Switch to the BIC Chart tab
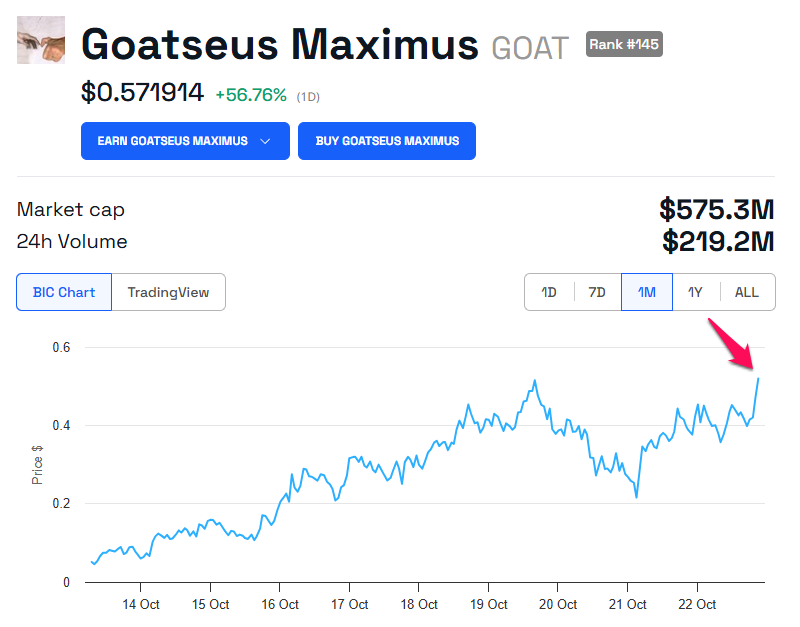This screenshot has height=627, width=800. coord(64,292)
